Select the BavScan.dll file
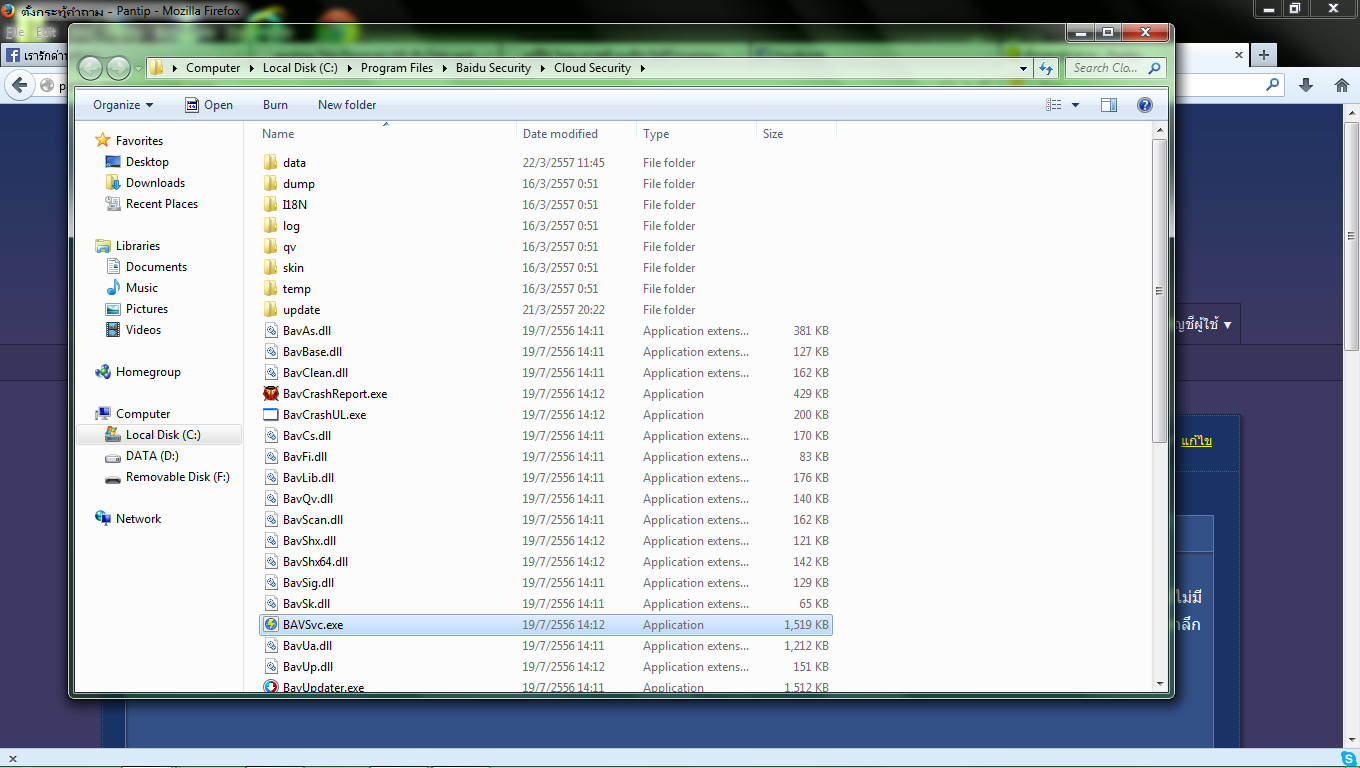This screenshot has height=768, width=1360. (x=313, y=520)
